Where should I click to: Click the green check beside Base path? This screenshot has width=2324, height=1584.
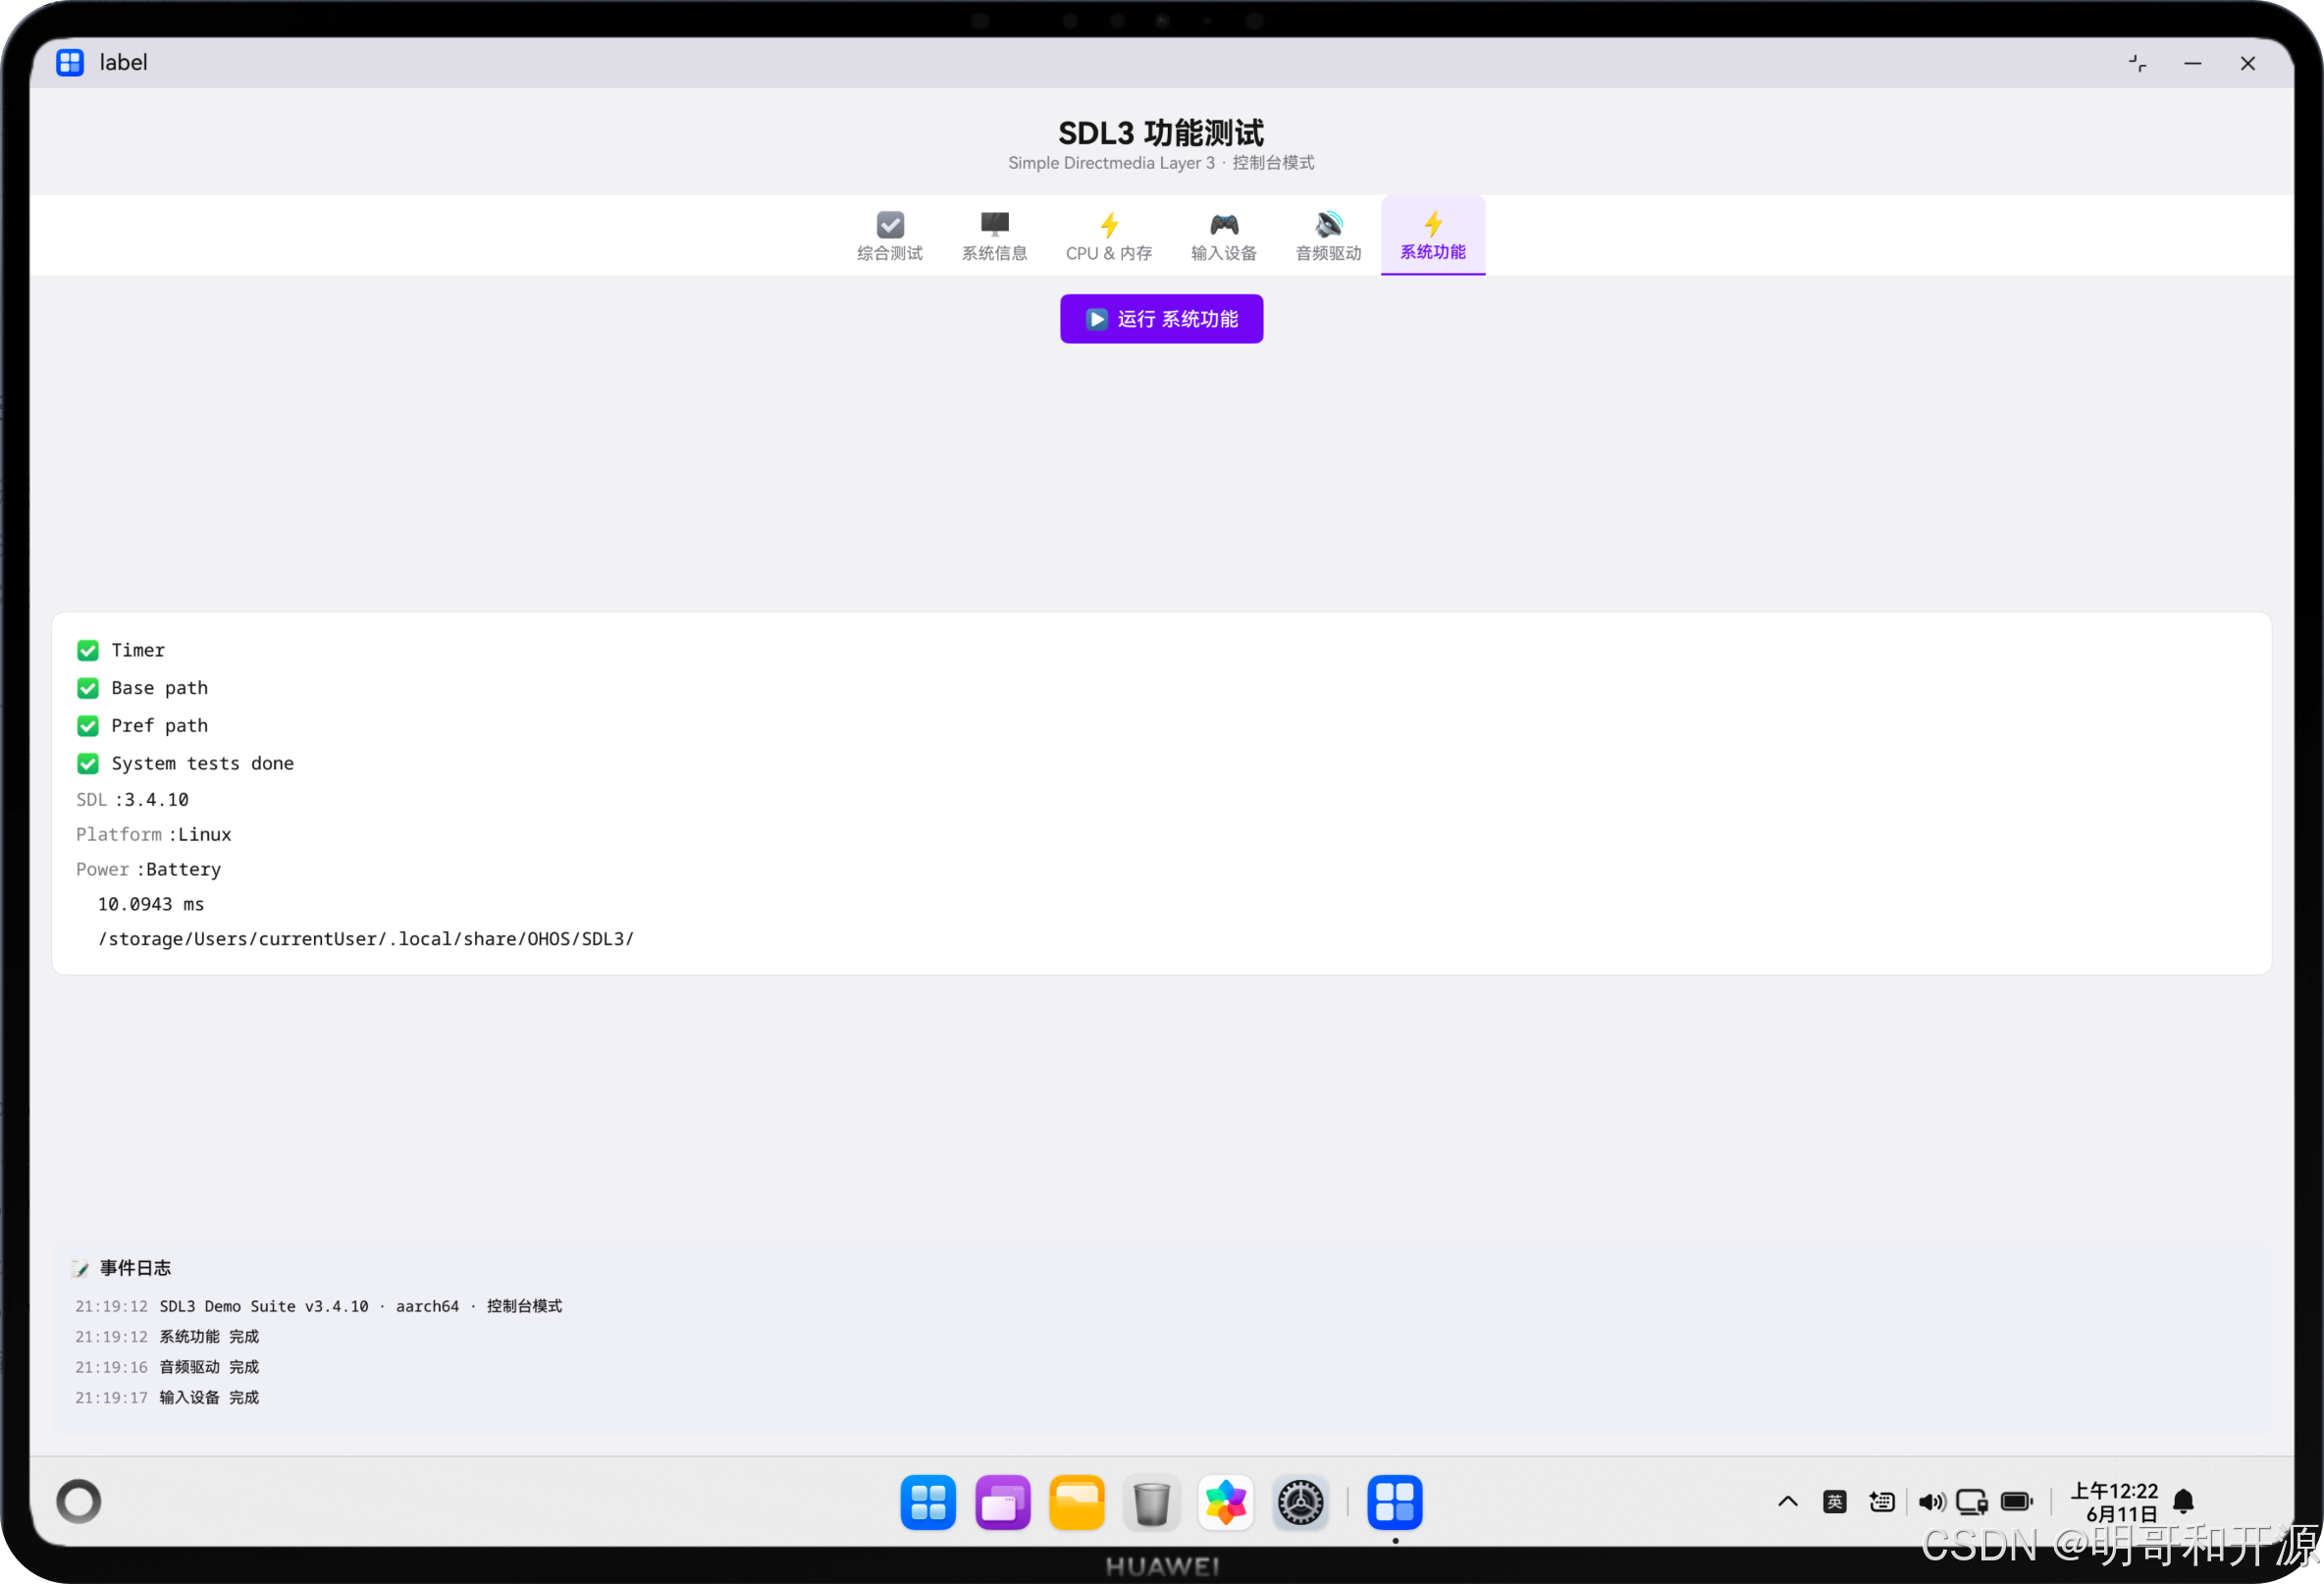click(88, 688)
